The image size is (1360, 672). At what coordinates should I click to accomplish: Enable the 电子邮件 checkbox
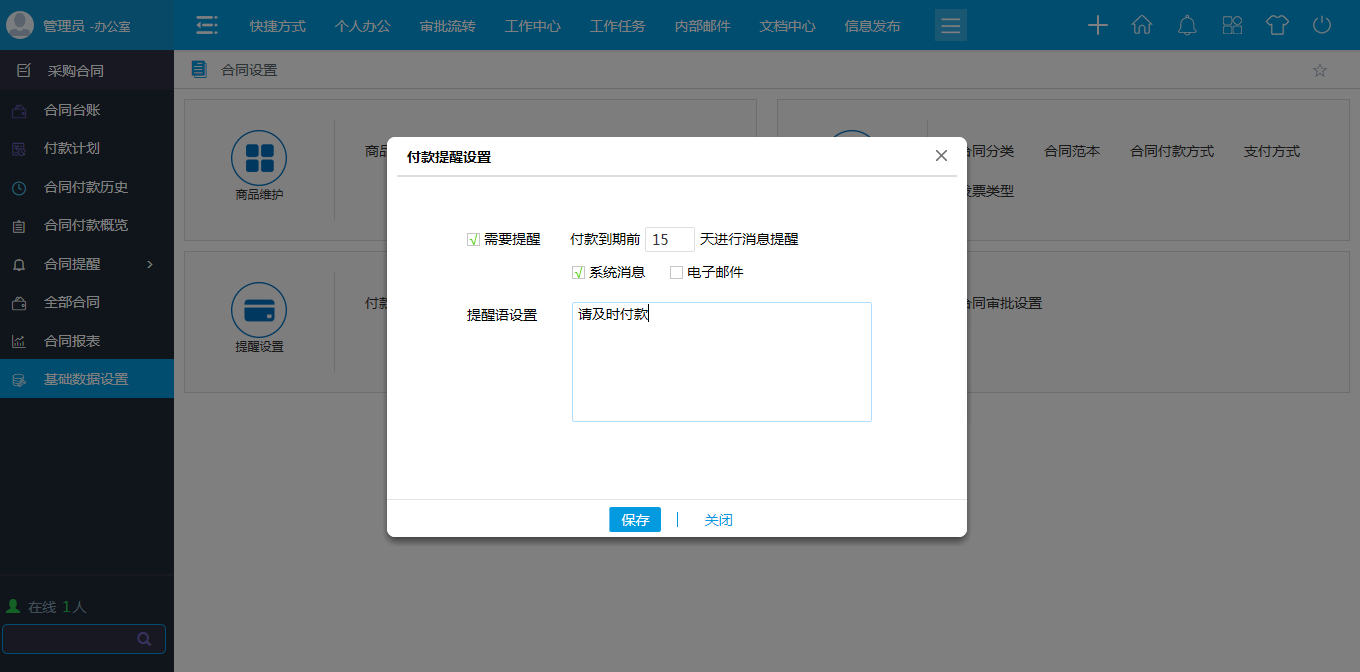tap(676, 272)
